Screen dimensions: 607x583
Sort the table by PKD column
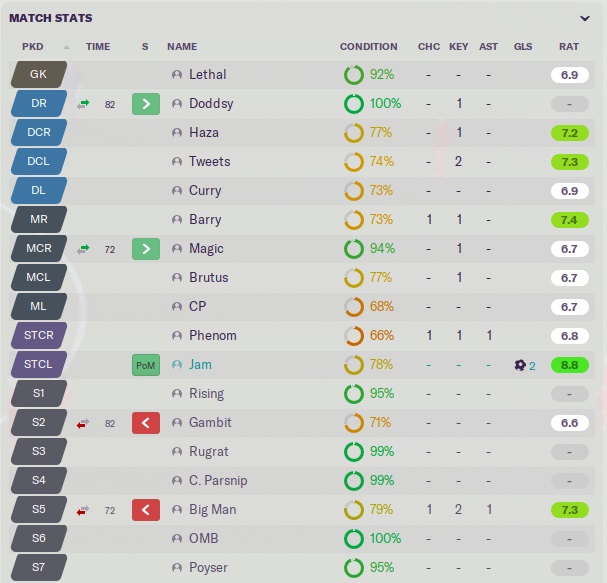tap(33, 46)
